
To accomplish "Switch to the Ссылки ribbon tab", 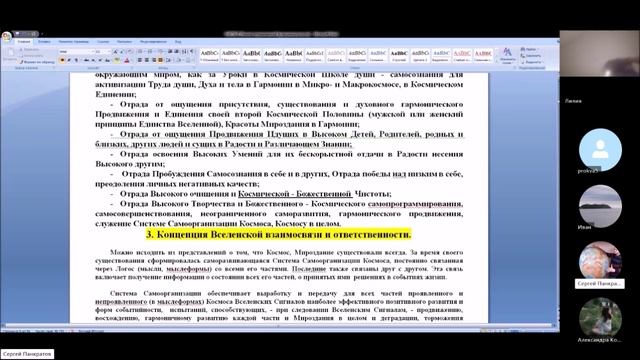I will [x=103, y=42].
